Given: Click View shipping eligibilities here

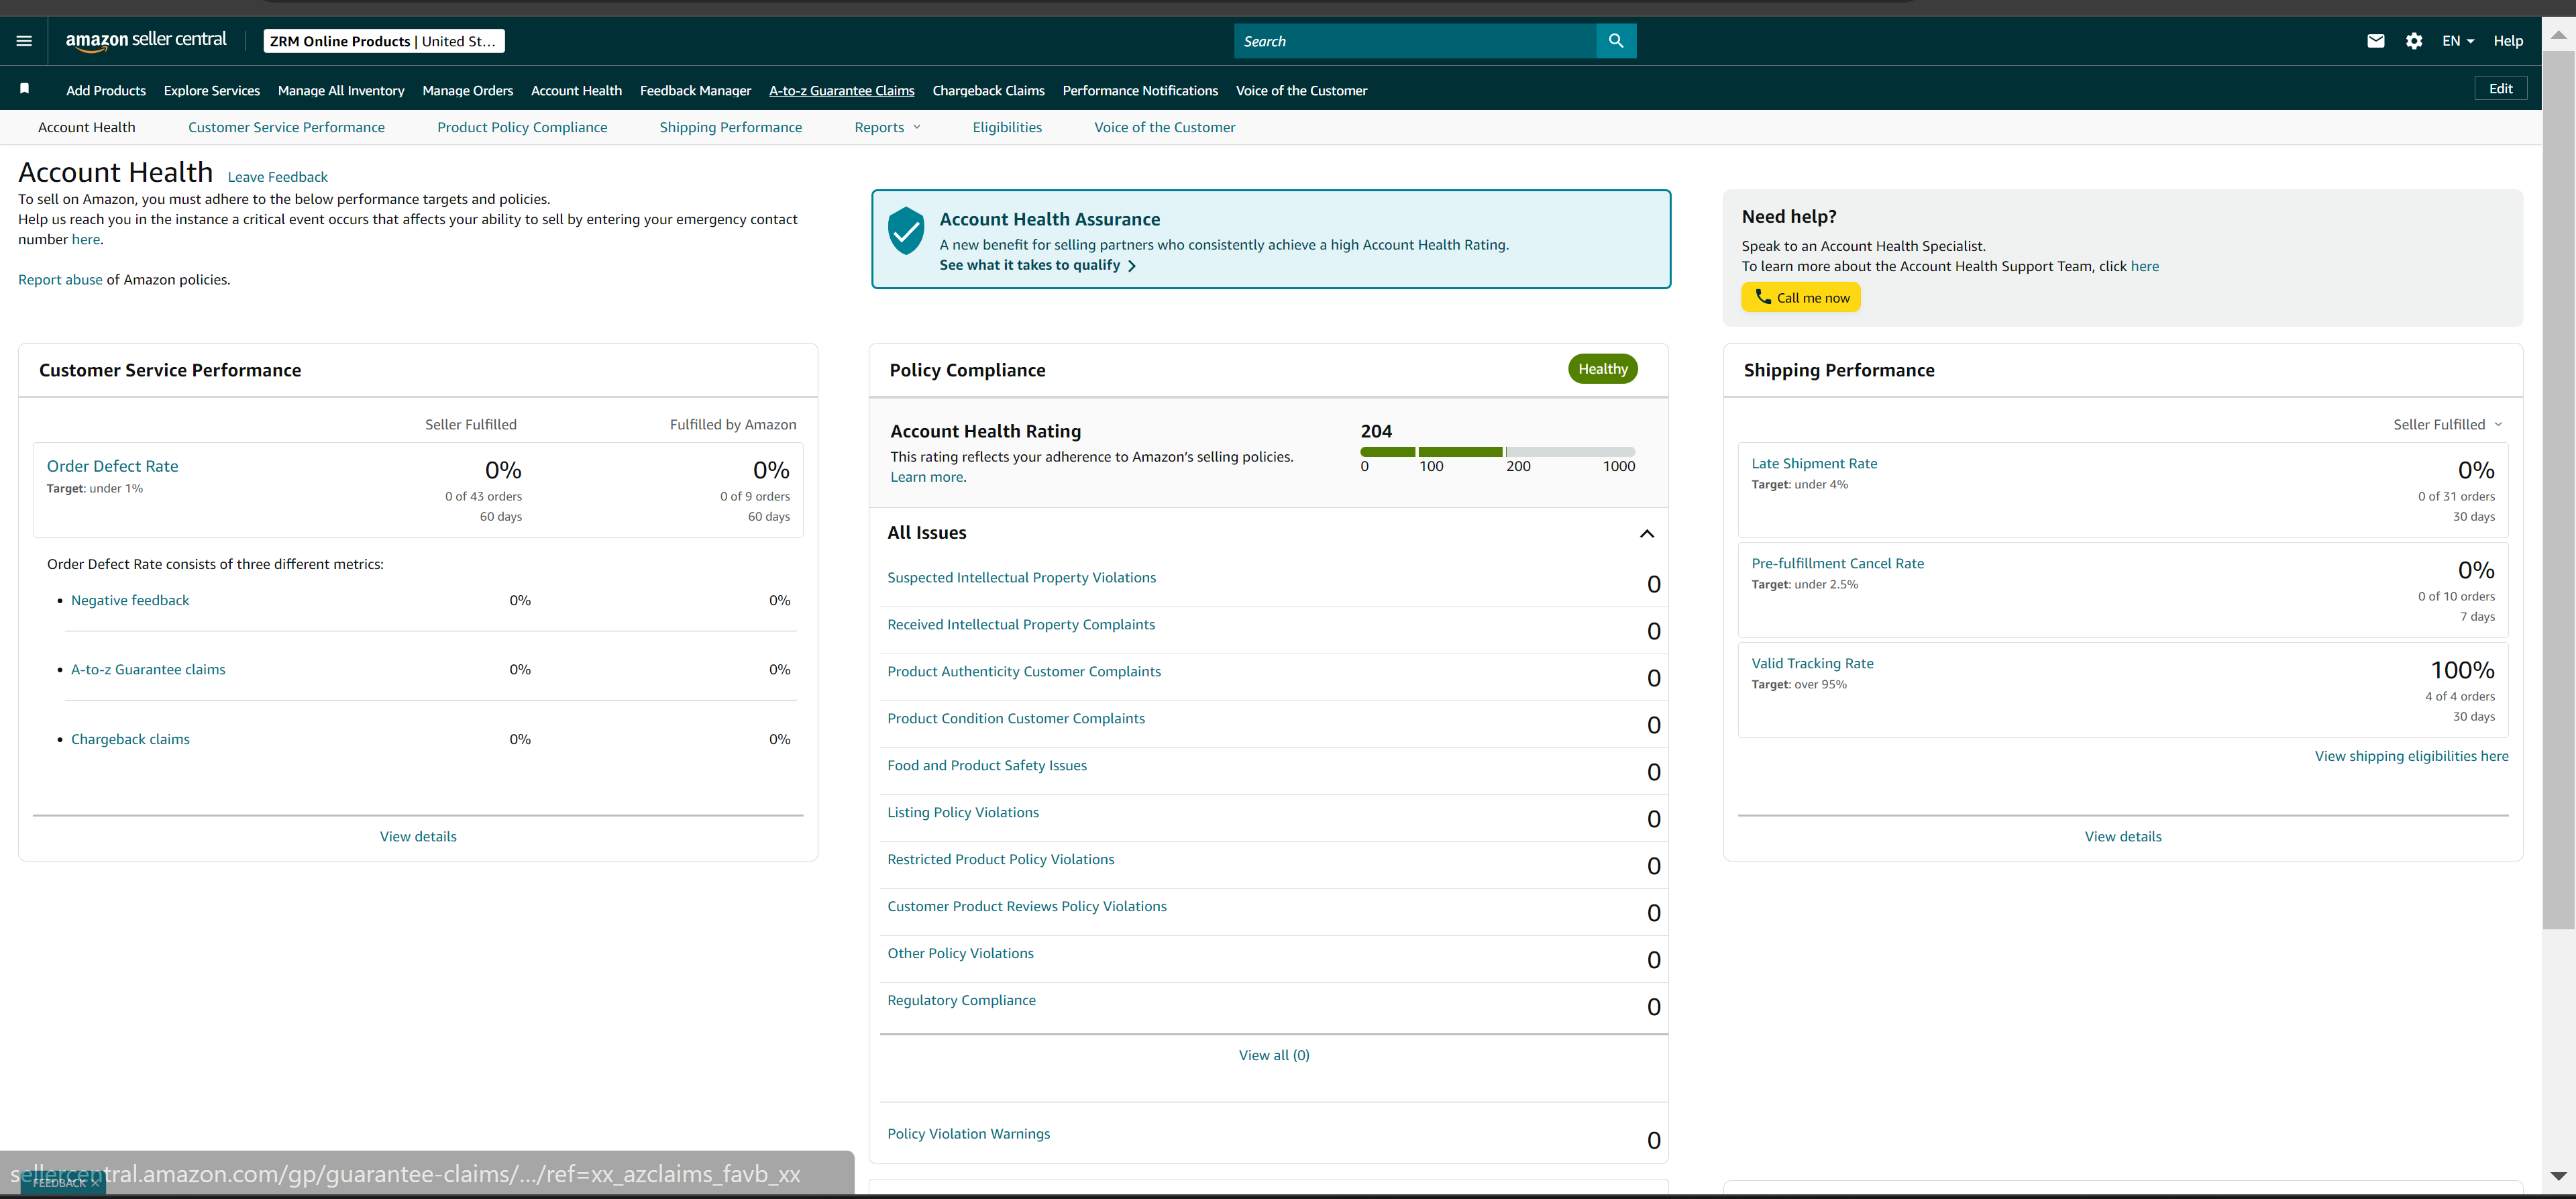Looking at the screenshot, I should 2411,756.
